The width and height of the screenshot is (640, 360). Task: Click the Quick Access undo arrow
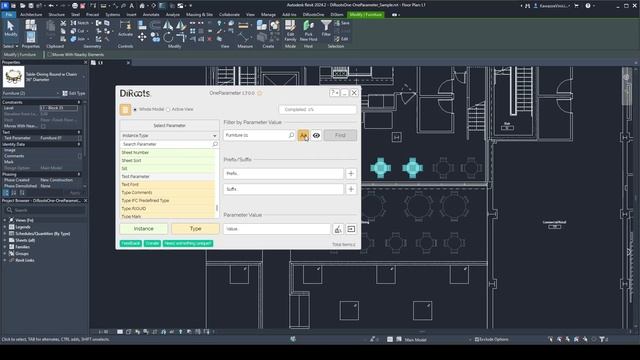click(51, 6)
